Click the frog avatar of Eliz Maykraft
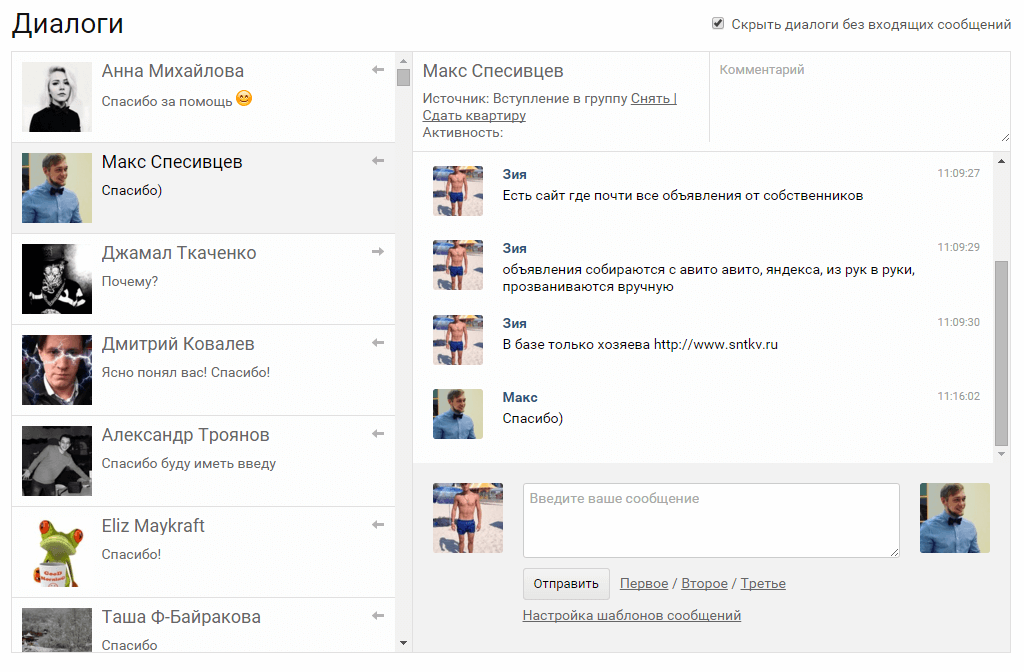Screen dimensions: 1024x672 click(57, 552)
